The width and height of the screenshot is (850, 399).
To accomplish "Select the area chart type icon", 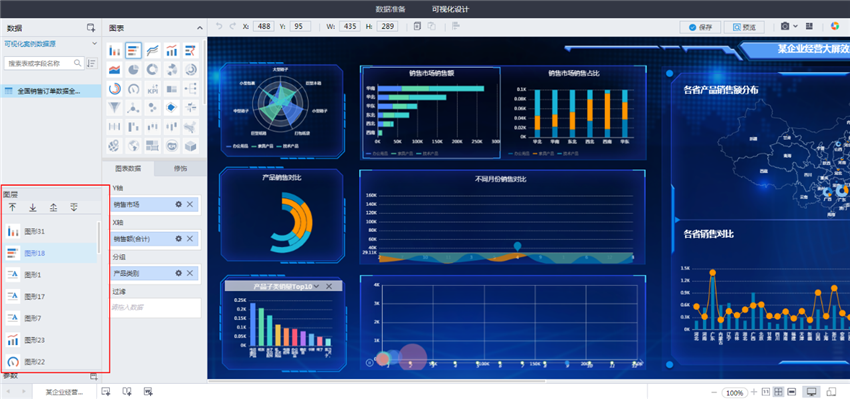I will point(114,70).
